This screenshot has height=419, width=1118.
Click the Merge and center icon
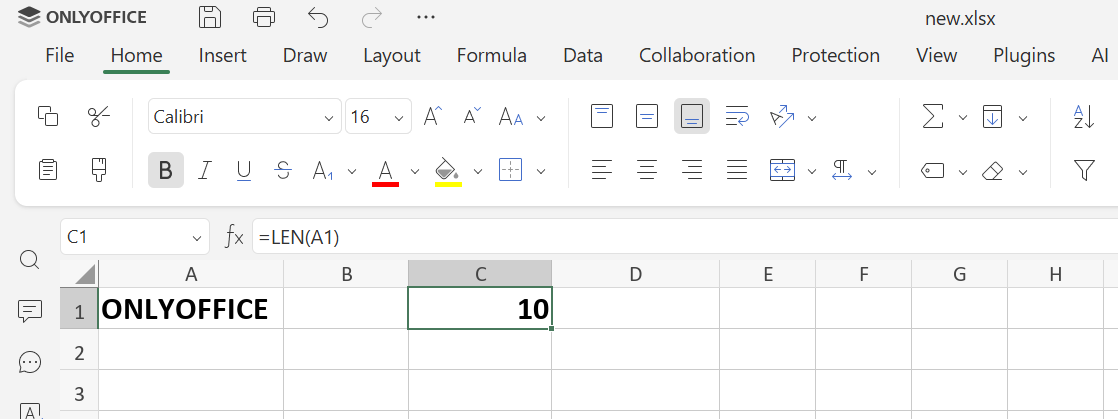(782, 170)
